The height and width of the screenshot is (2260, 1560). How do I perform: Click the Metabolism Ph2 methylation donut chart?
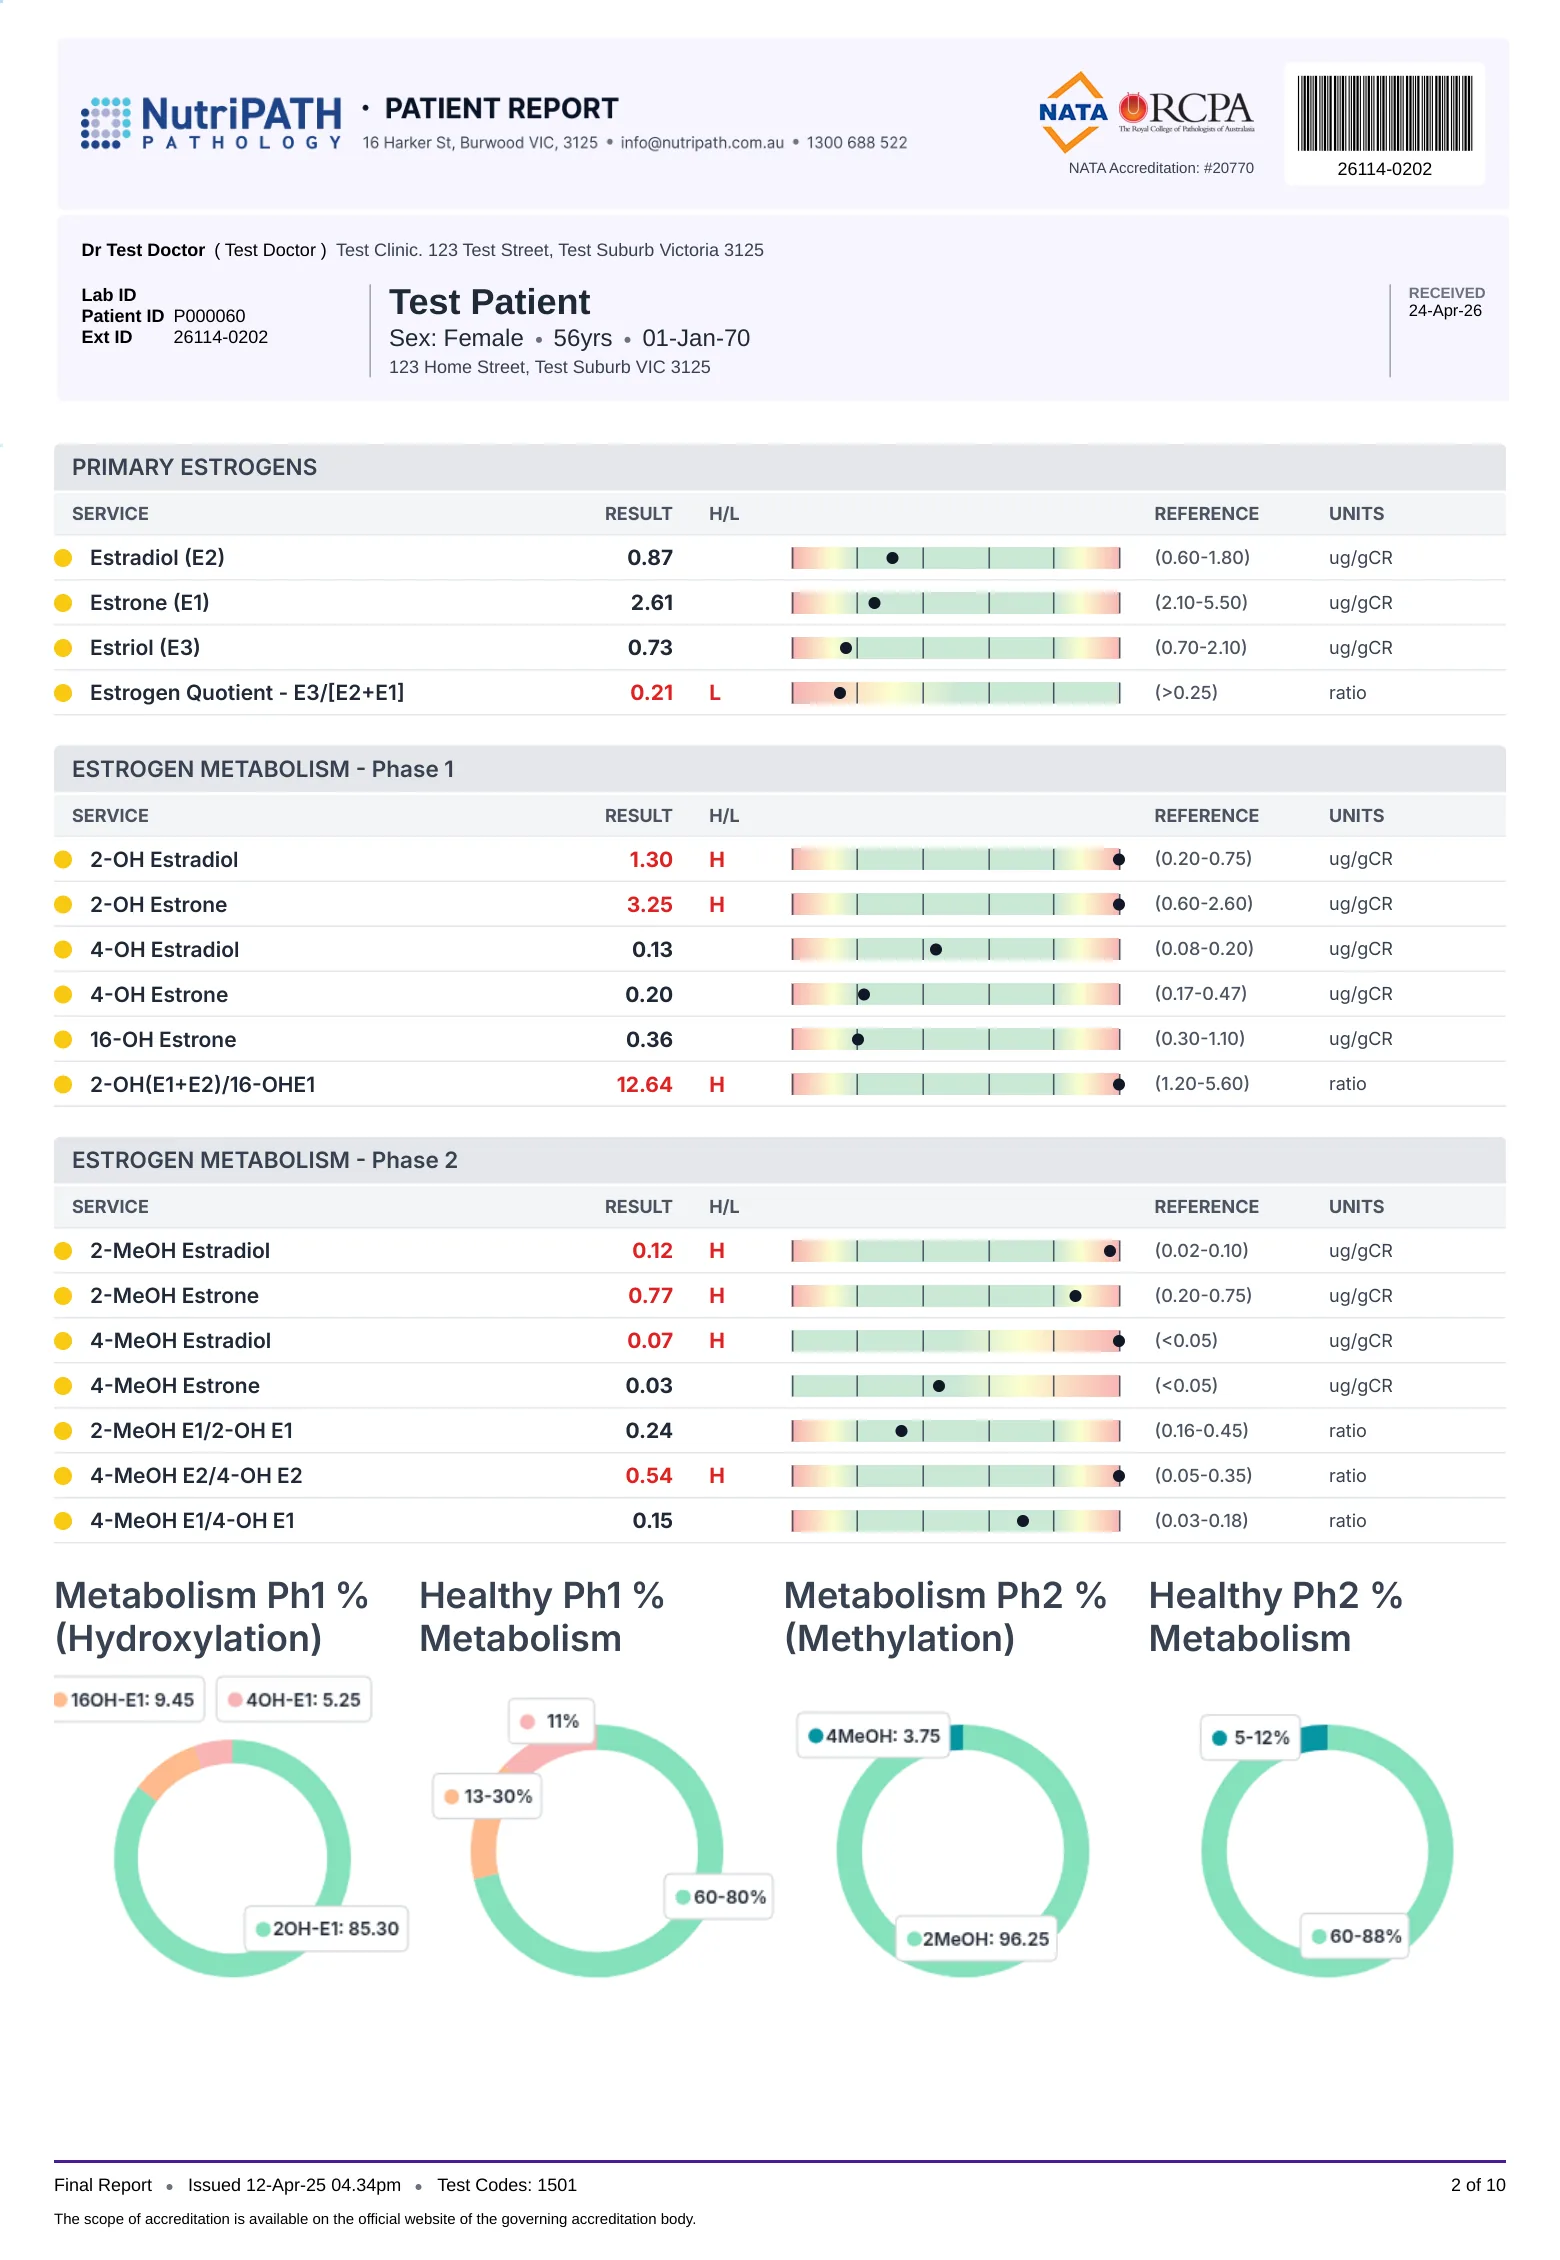click(x=963, y=1850)
